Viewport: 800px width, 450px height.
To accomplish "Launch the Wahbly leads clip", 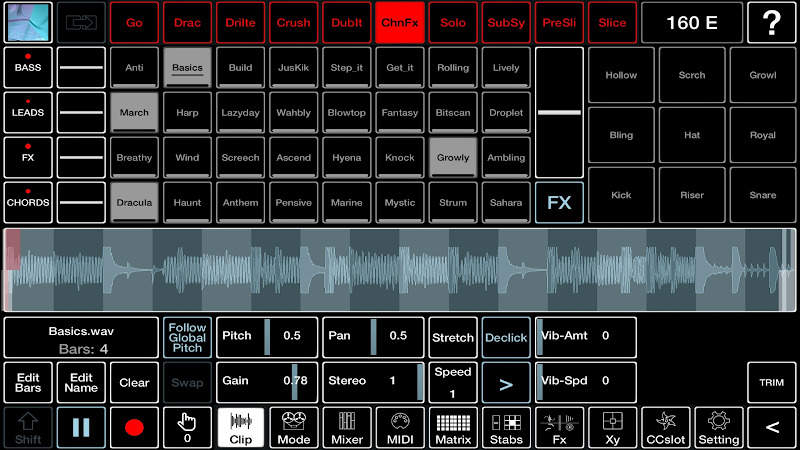I will coord(293,112).
